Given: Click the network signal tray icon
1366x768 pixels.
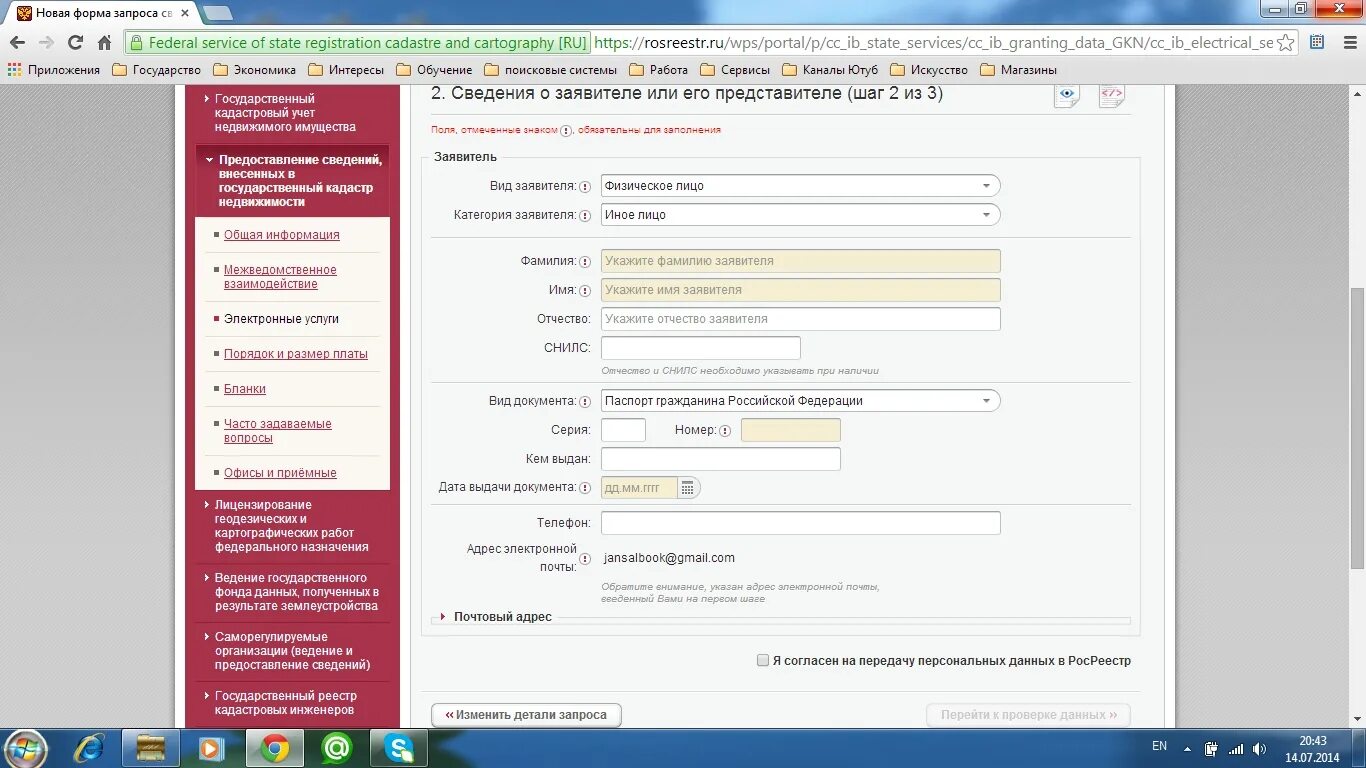Looking at the screenshot, I should 1236,748.
